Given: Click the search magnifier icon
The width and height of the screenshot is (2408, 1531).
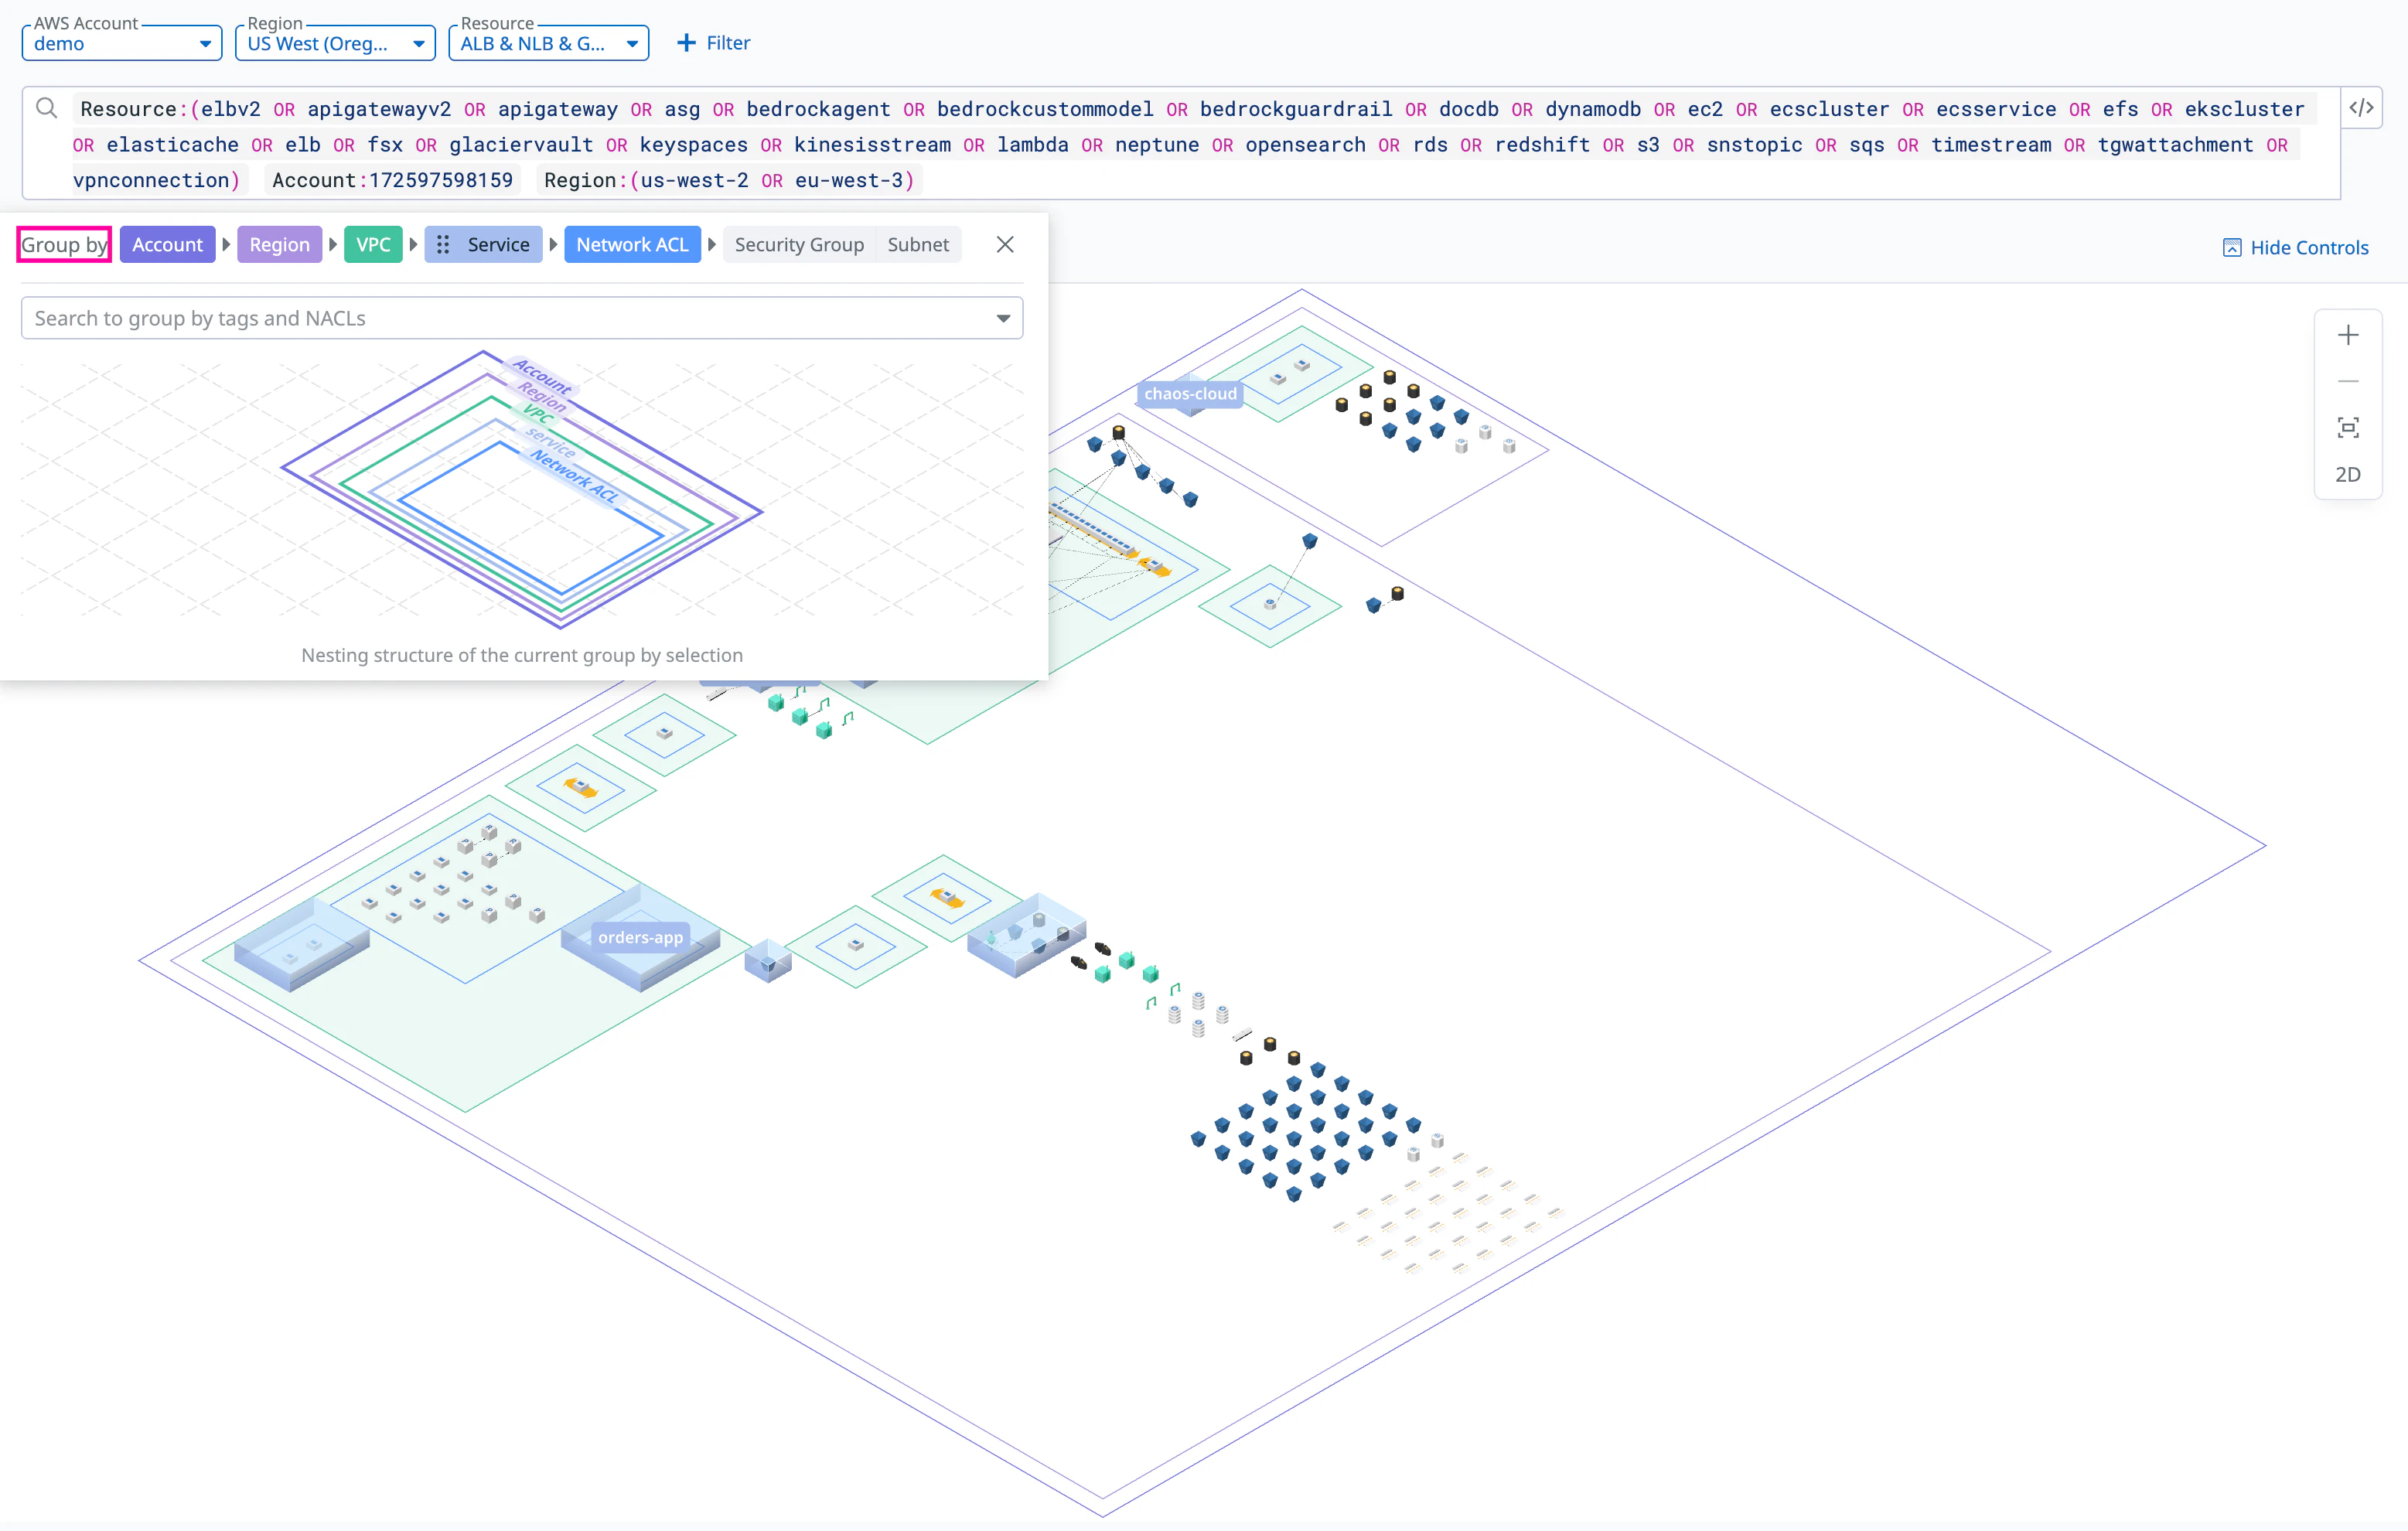Looking at the screenshot, I should (x=47, y=108).
